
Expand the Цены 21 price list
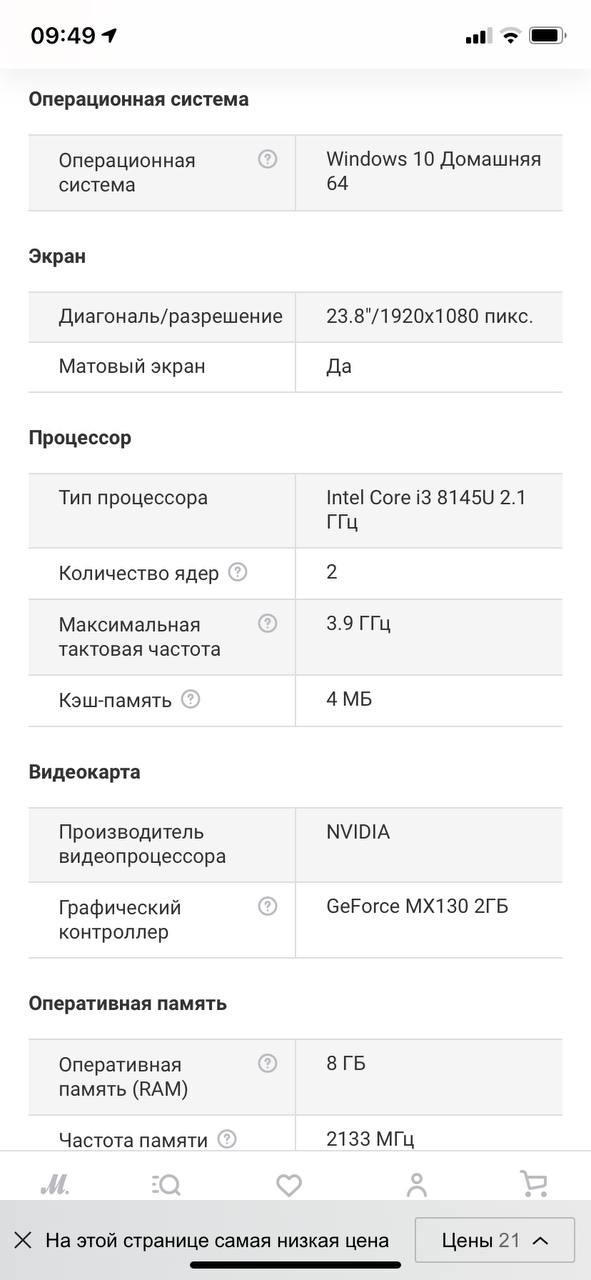pyautogui.click(x=495, y=1241)
